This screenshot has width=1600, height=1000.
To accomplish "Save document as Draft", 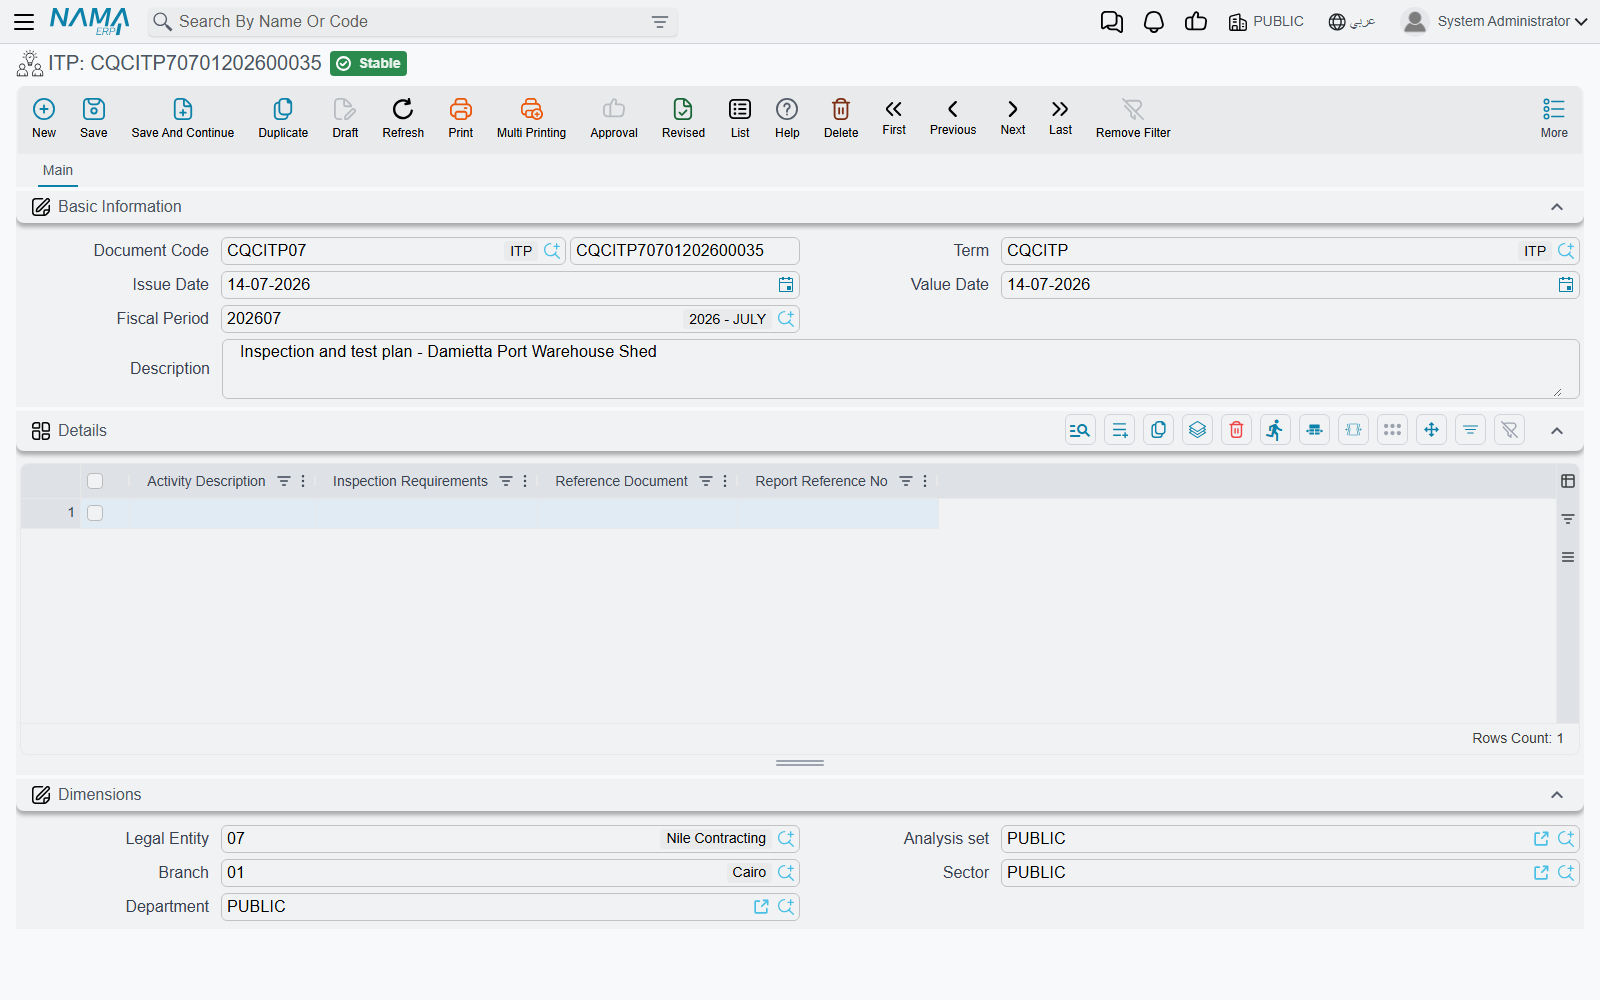I will coord(345,118).
